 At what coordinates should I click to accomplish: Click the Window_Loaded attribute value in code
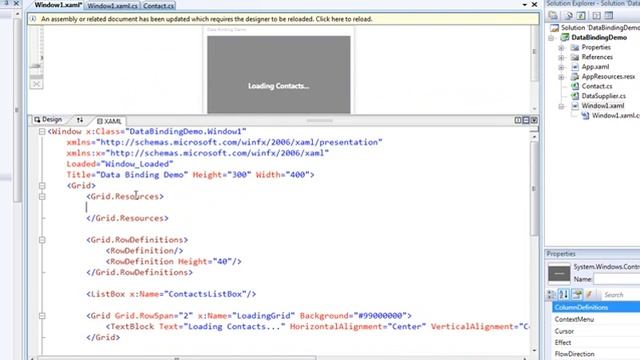(137, 164)
